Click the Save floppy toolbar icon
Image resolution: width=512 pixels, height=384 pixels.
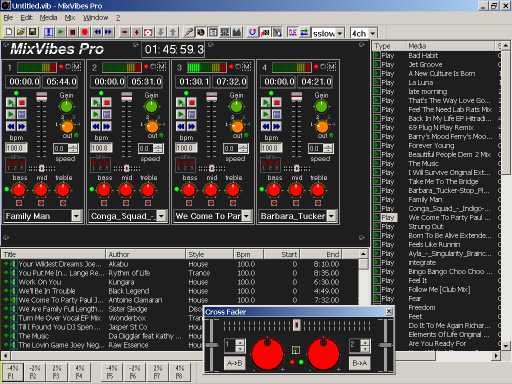(x=33, y=32)
